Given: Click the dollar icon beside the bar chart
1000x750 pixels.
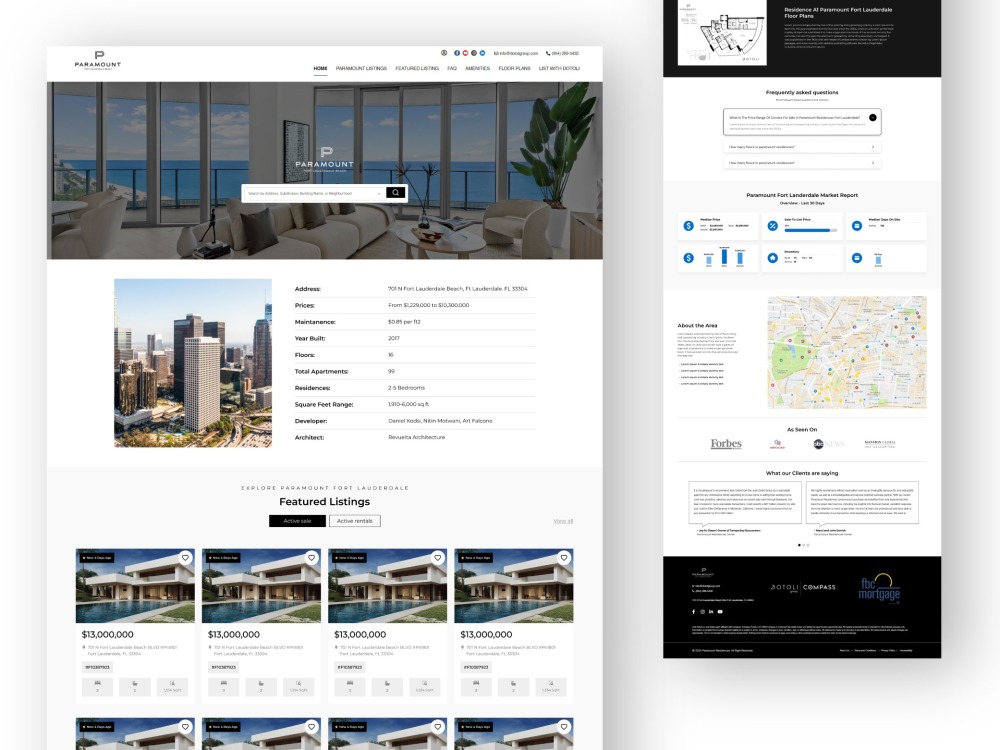Looking at the screenshot, I should coord(689,258).
